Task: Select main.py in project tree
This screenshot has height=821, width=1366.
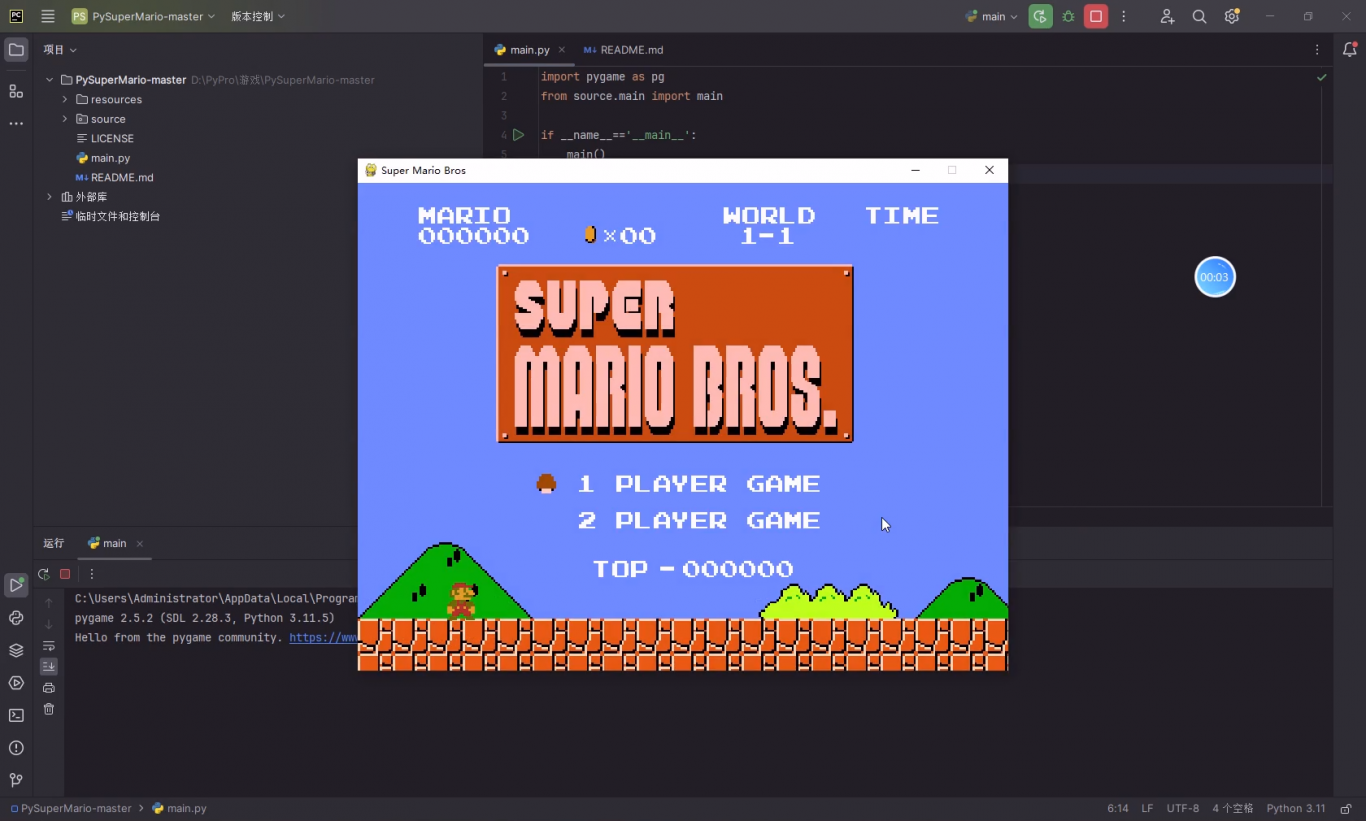Action: tap(110, 158)
